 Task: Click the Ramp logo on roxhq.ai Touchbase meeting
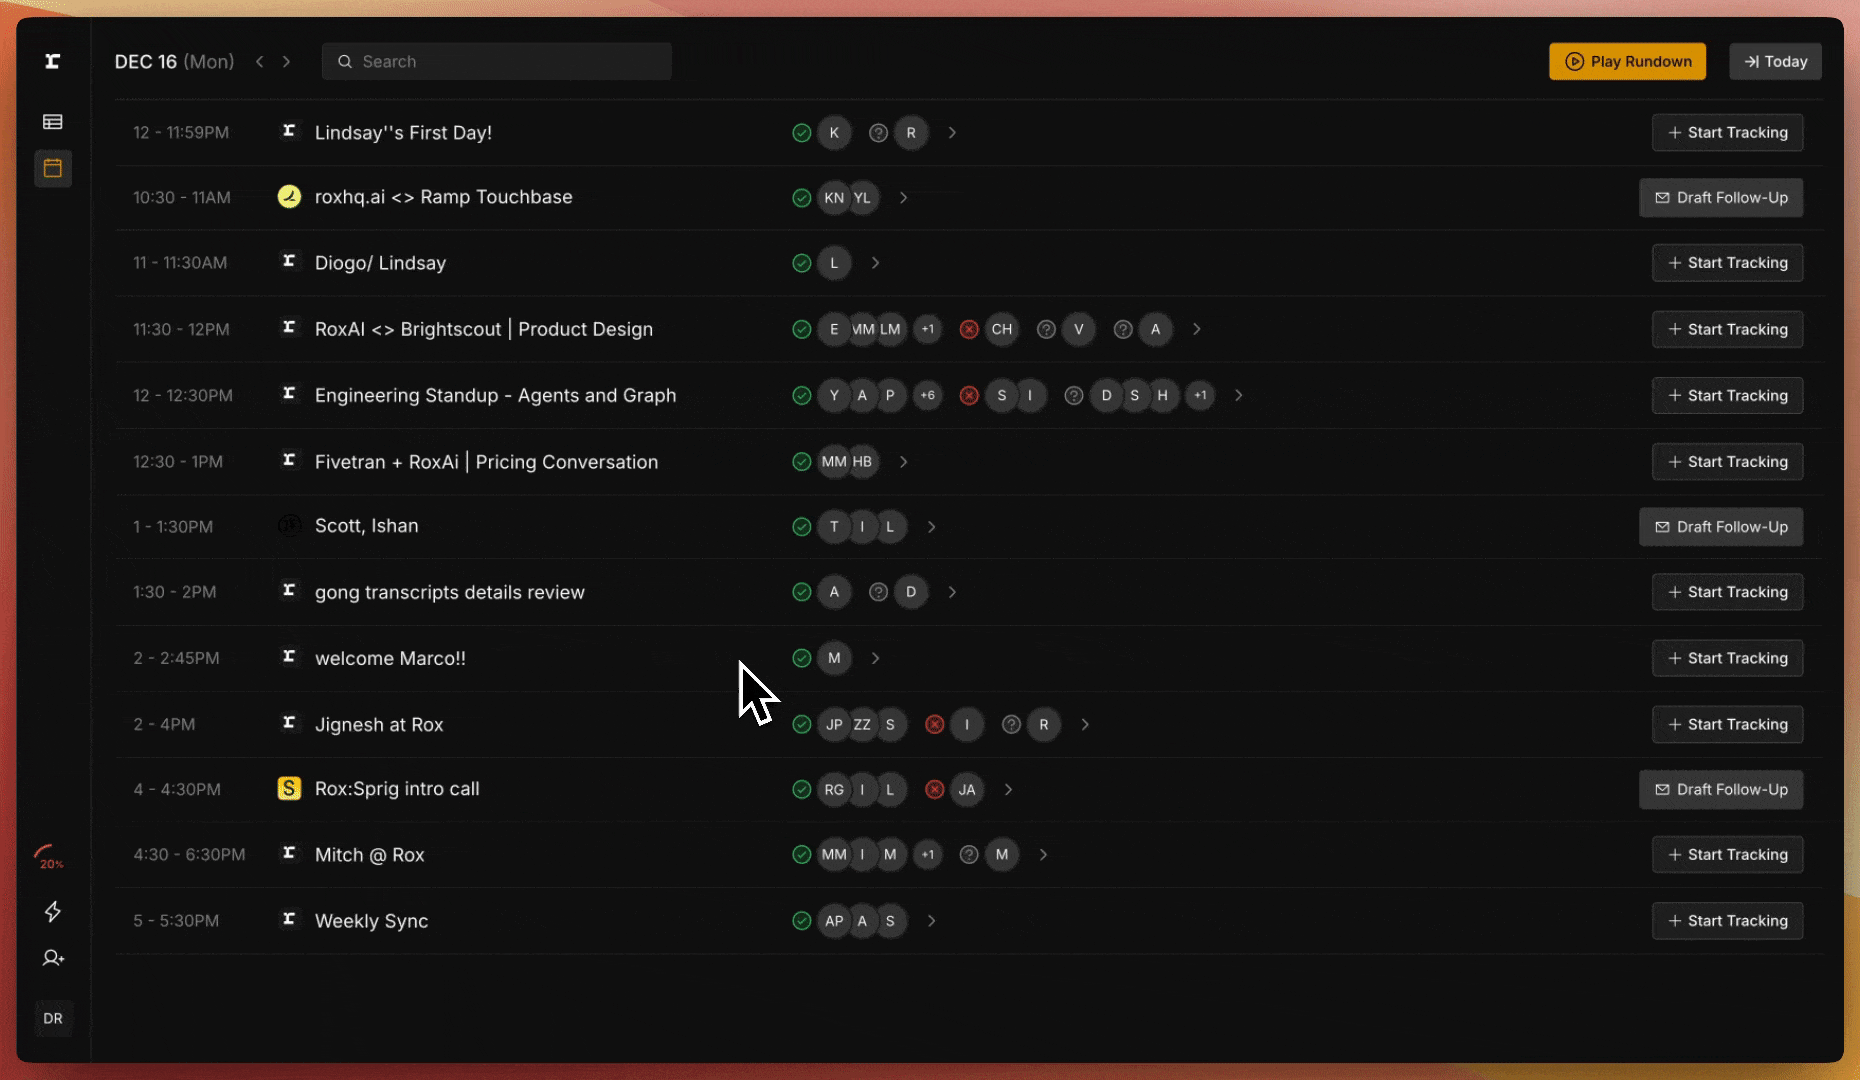pos(289,197)
